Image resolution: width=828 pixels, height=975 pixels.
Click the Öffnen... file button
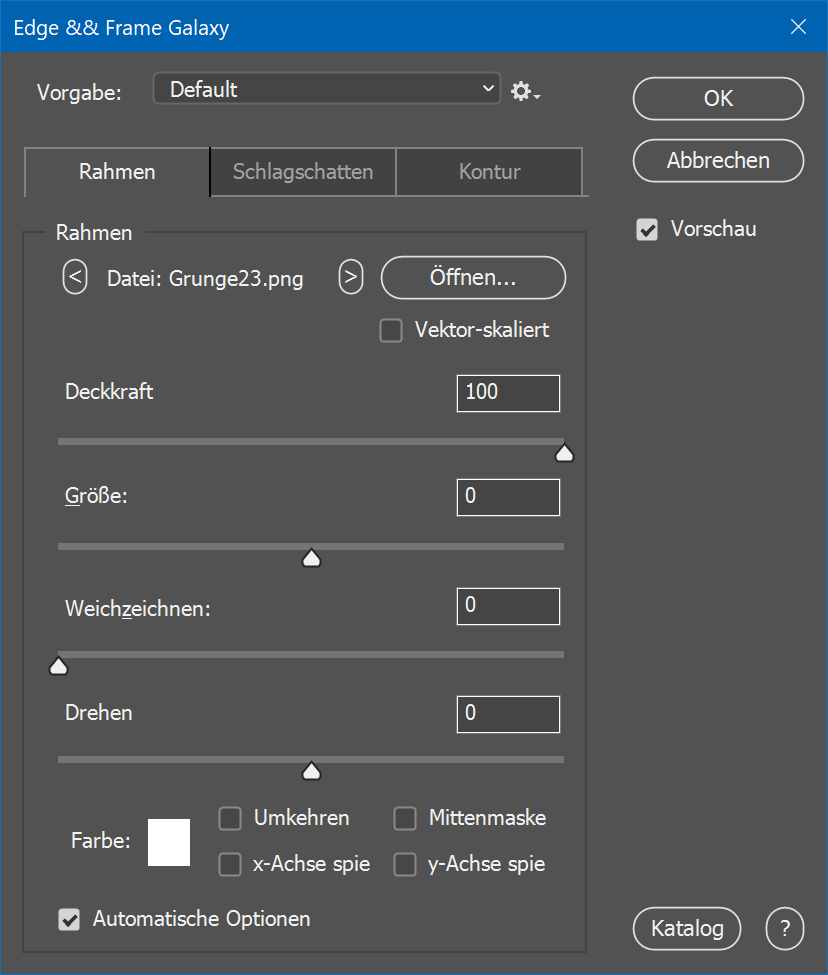tap(473, 278)
